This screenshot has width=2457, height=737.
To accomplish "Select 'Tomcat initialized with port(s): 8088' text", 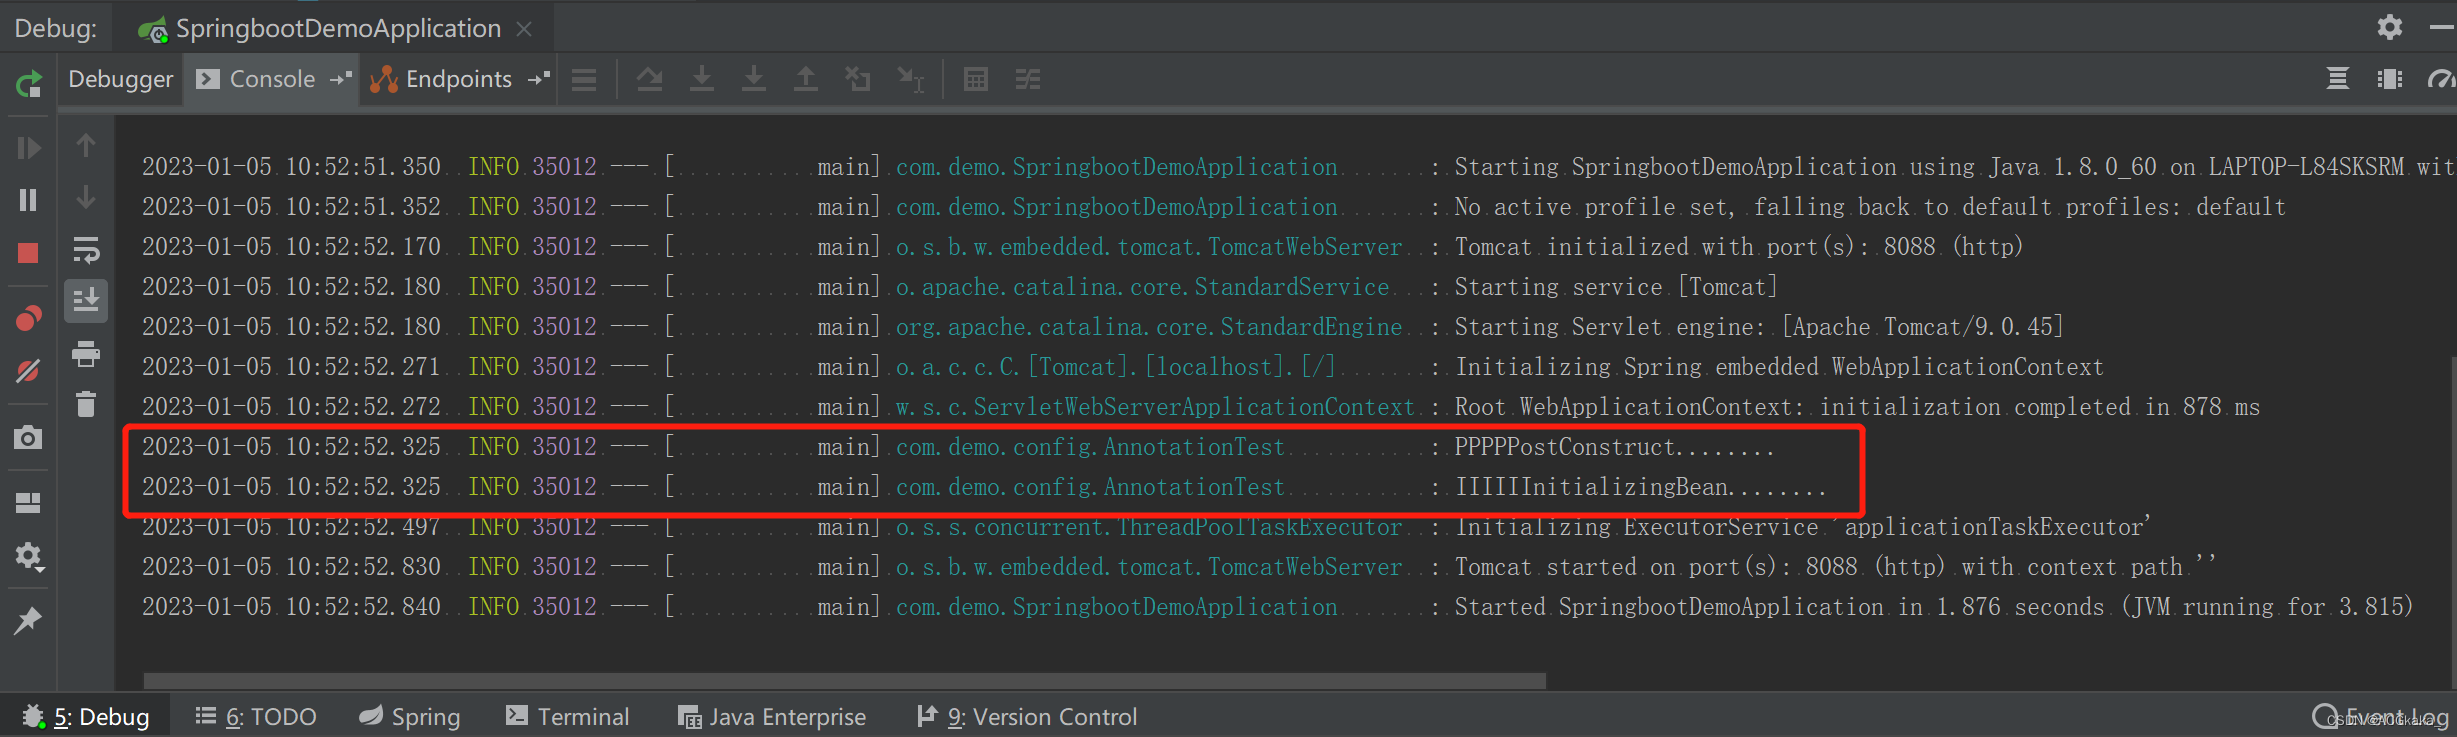I will tap(1695, 247).
